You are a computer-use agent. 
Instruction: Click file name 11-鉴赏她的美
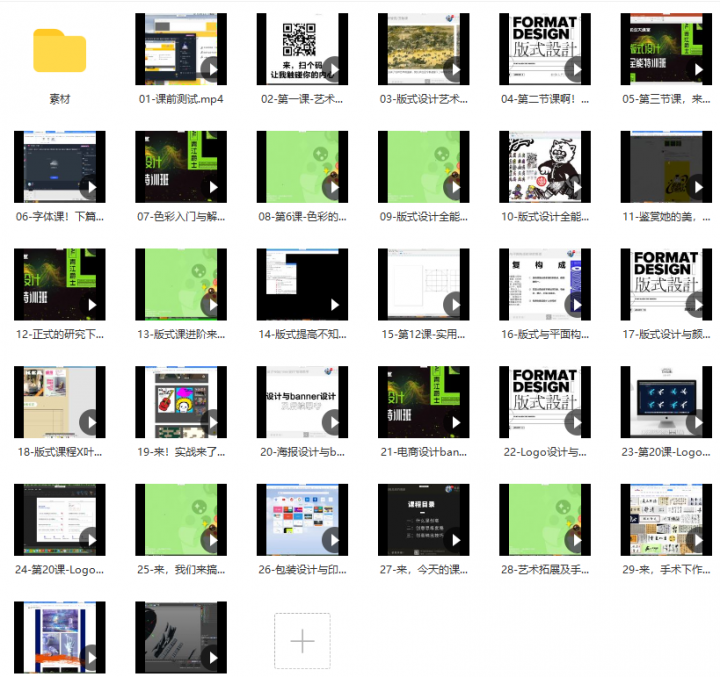pos(666,216)
